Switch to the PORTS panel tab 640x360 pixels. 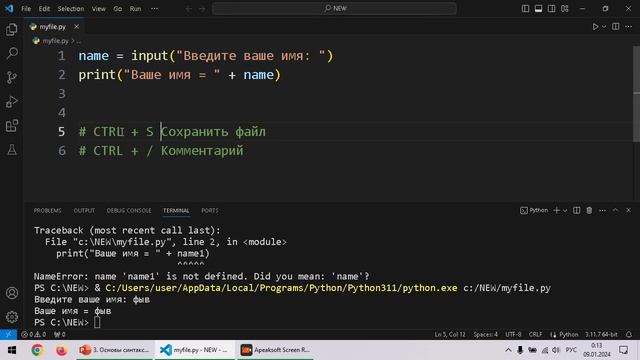(x=210, y=210)
